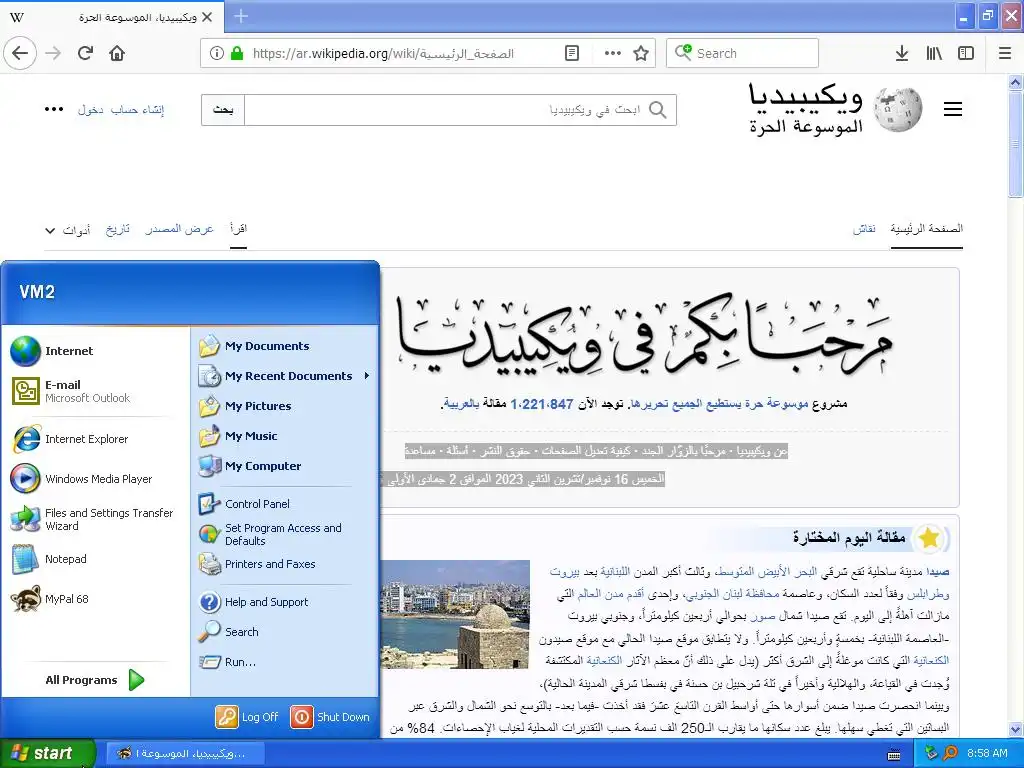Image resolution: width=1024 pixels, height=768 pixels.
Task: Open the نقاش discussion tab
Action: coord(864,229)
